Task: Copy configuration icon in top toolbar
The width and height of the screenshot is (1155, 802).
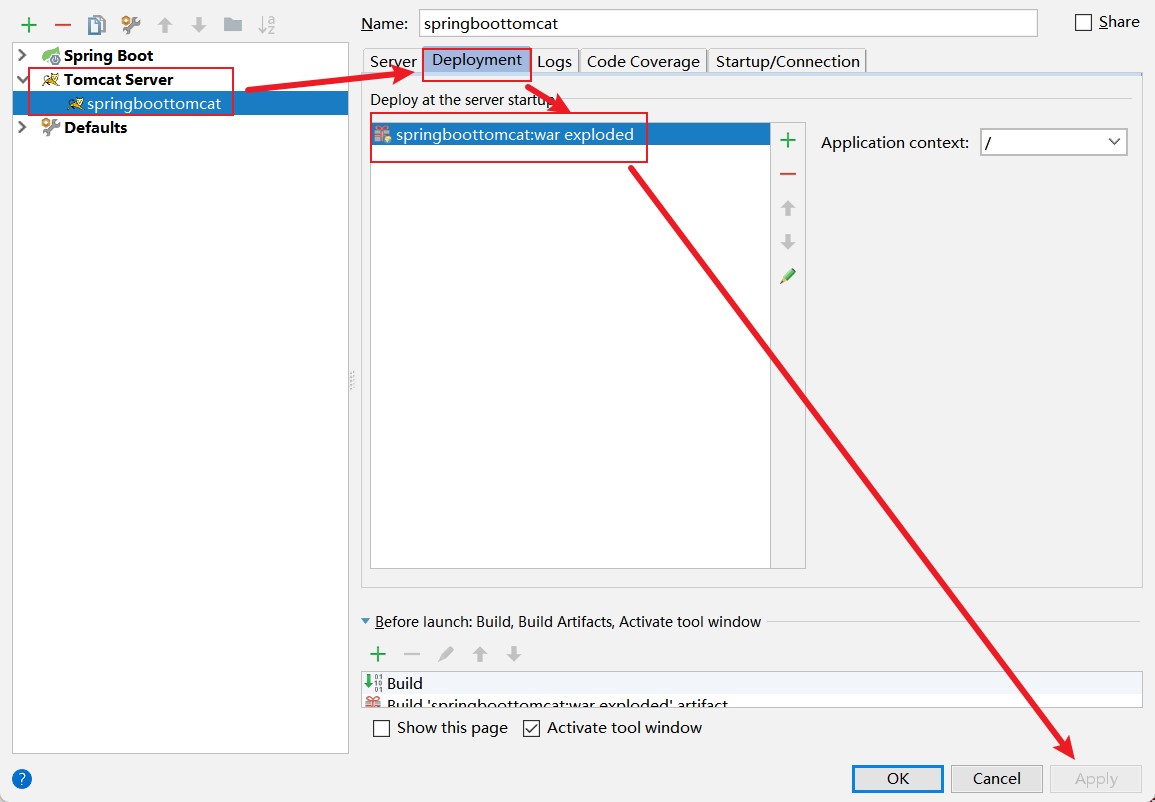Action: click(x=96, y=25)
